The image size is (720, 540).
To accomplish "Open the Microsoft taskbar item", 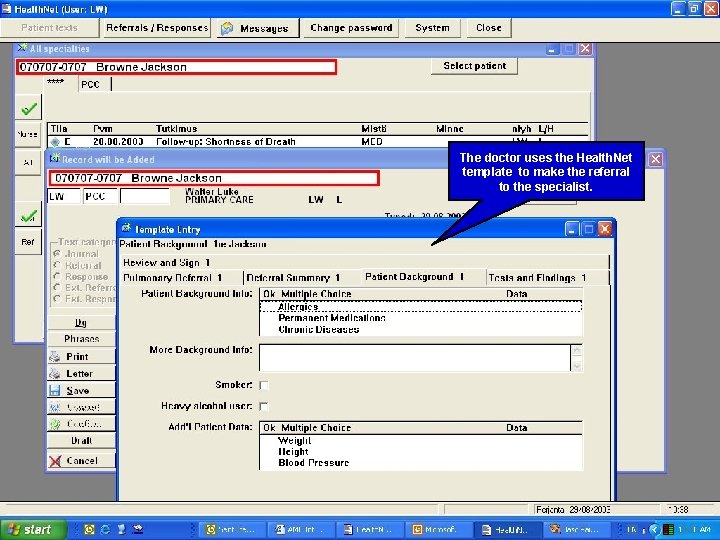I will (x=440, y=529).
